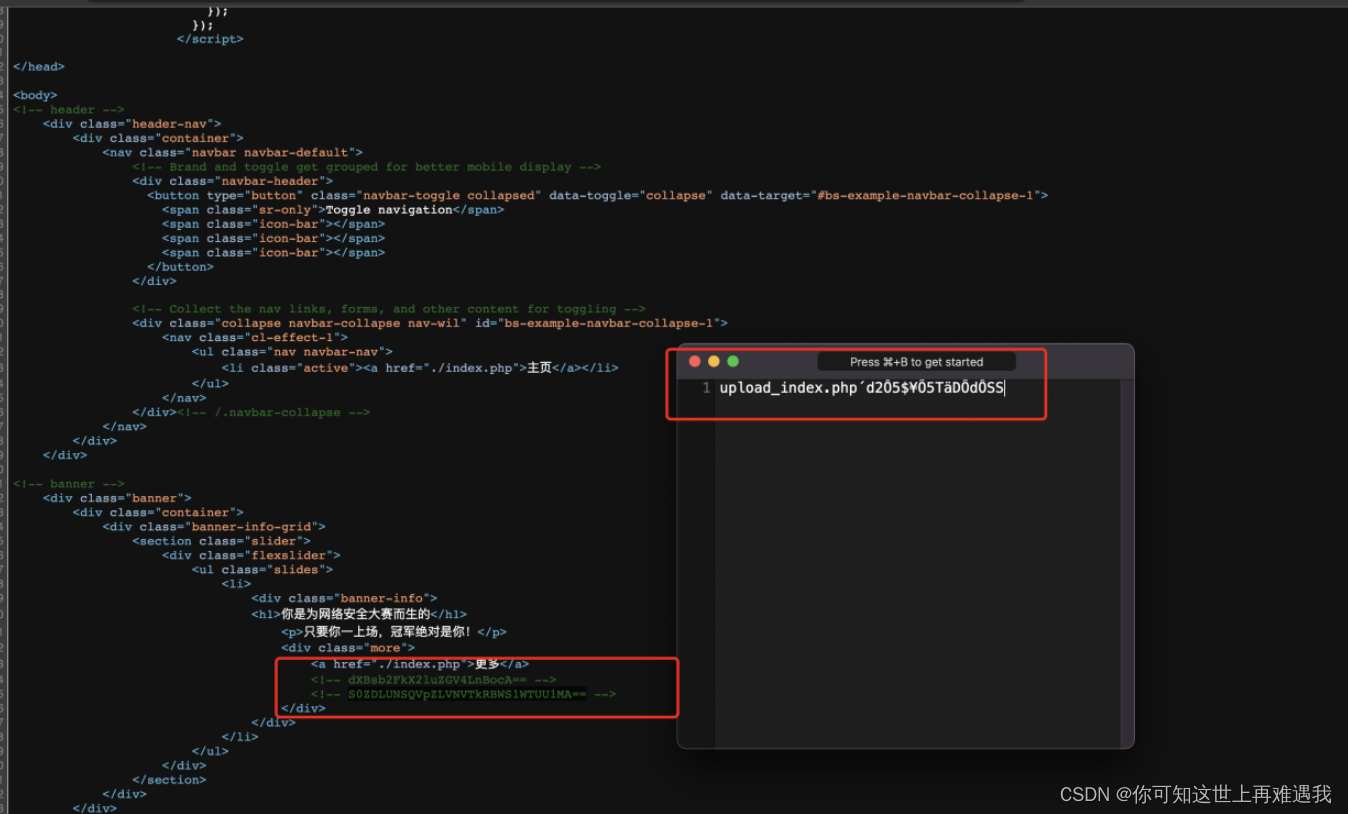Minimize the small editor window with yellow button
The height and width of the screenshot is (814, 1348).
(x=714, y=361)
